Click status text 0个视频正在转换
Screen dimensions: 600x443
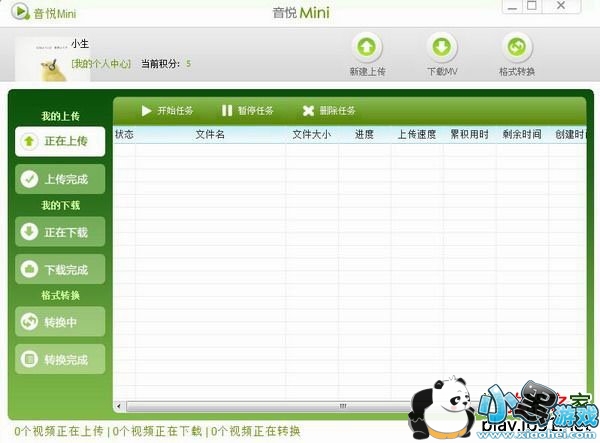256,431
